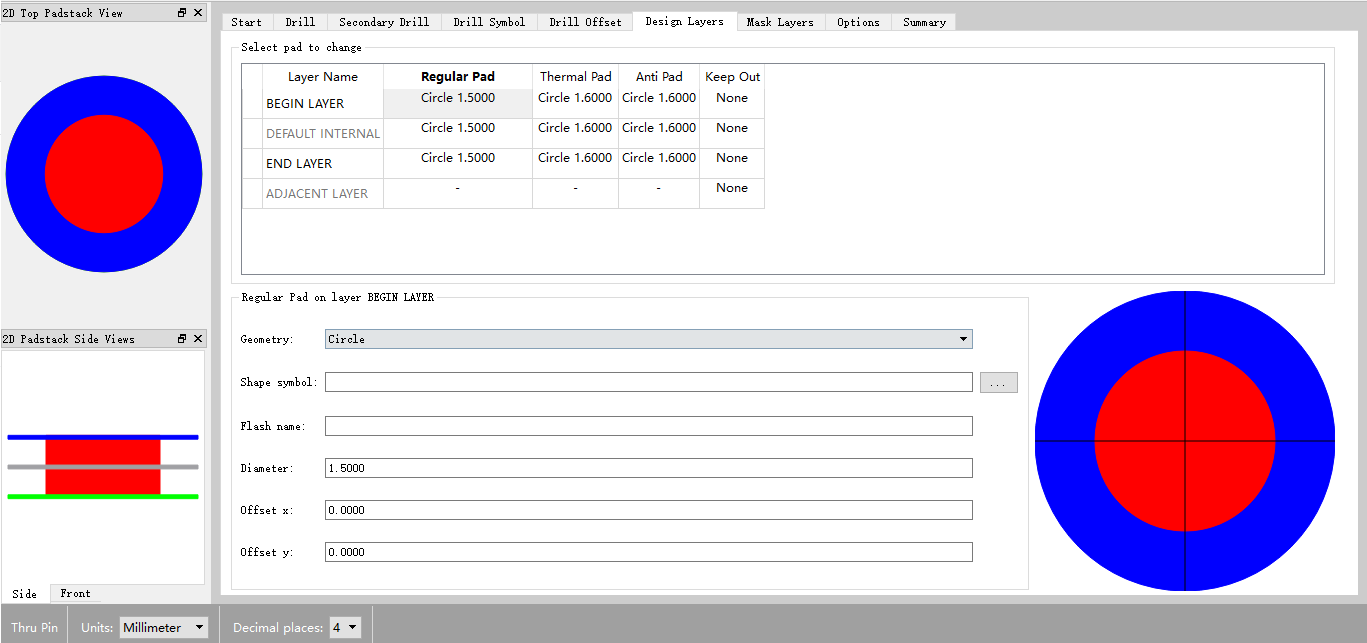
Task: Select DEFAULT INTERNAL Keep Out cell
Action: (x=732, y=134)
